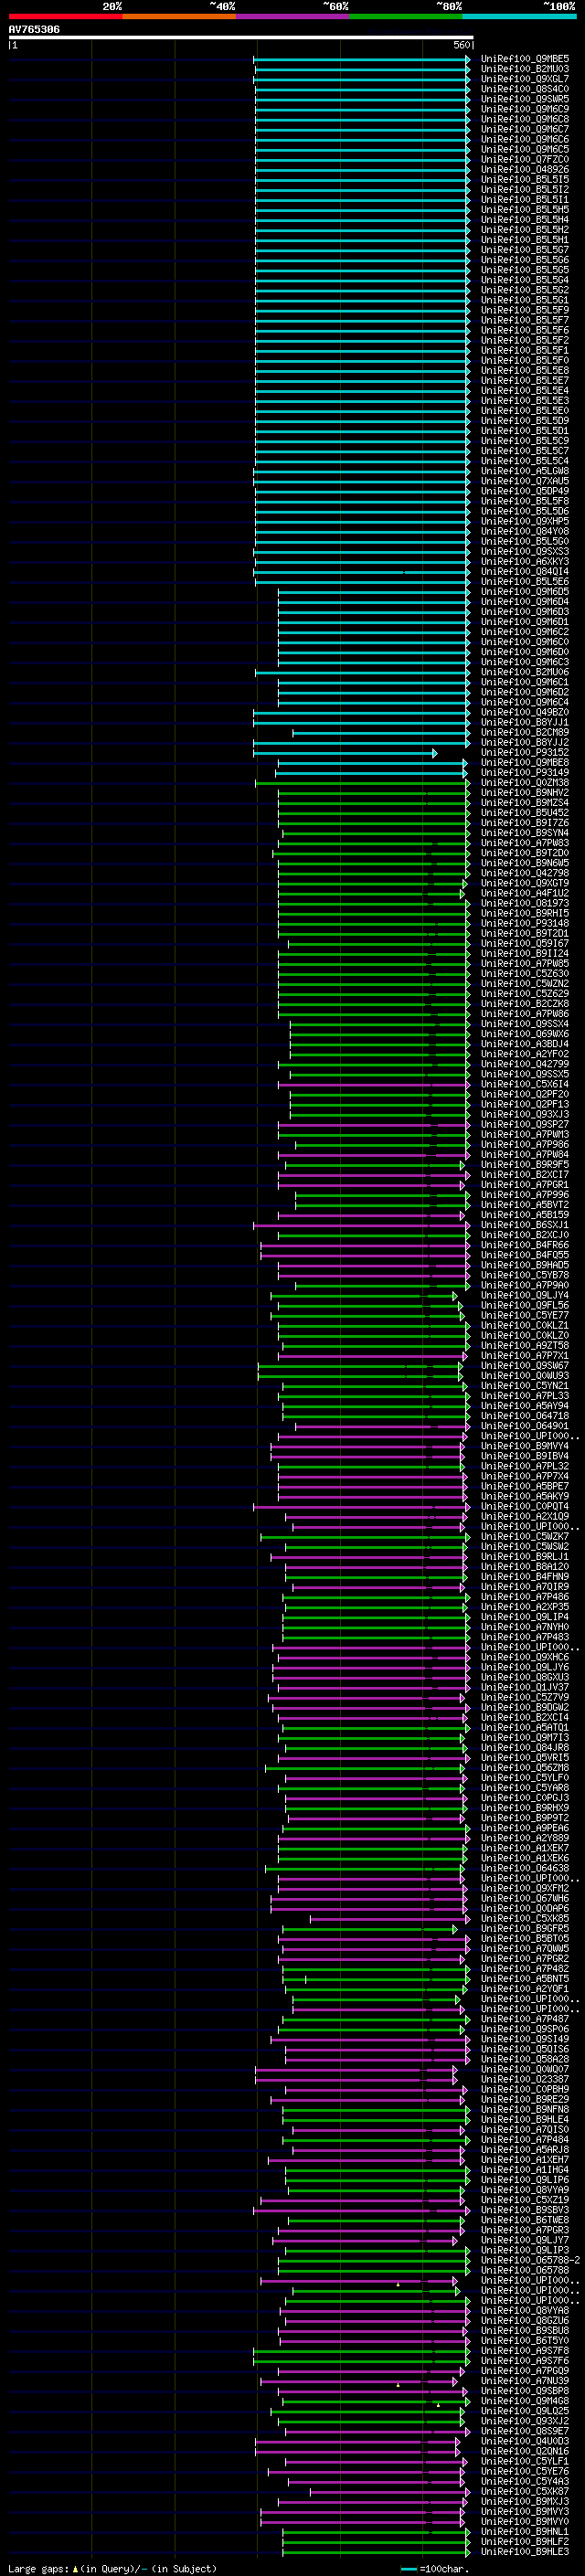Image resolution: width=585 pixels, height=2576 pixels.
Task: Select label UniRef100_A3BDJ4
Action: tap(524, 1044)
